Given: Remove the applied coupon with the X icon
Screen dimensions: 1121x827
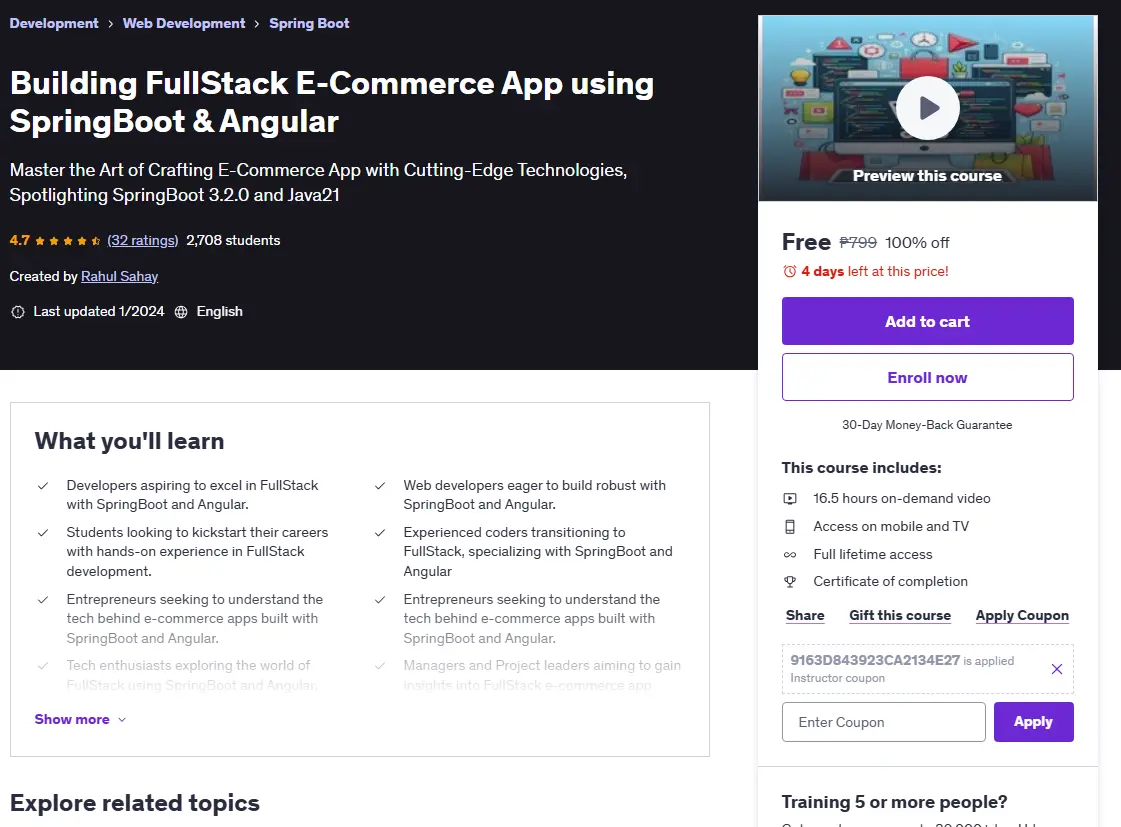Looking at the screenshot, I should [1057, 669].
